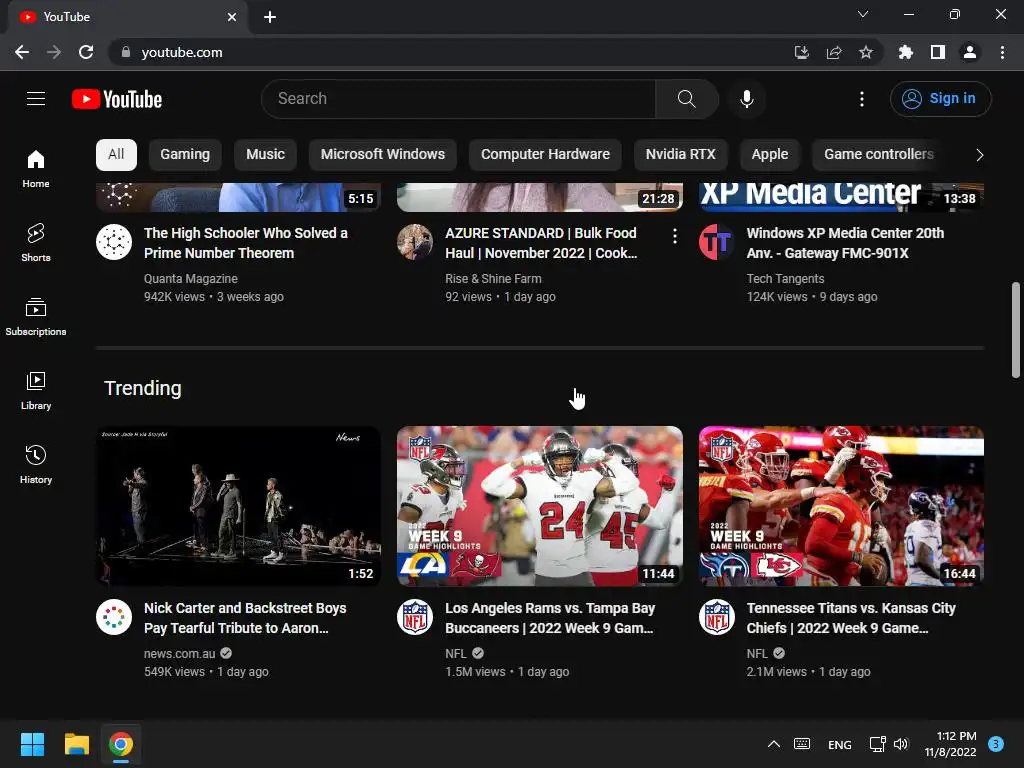The height and width of the screenshot is (768, 1024).
Task: Select the Microsoft Windows filter chip
Action: [383, 154]
